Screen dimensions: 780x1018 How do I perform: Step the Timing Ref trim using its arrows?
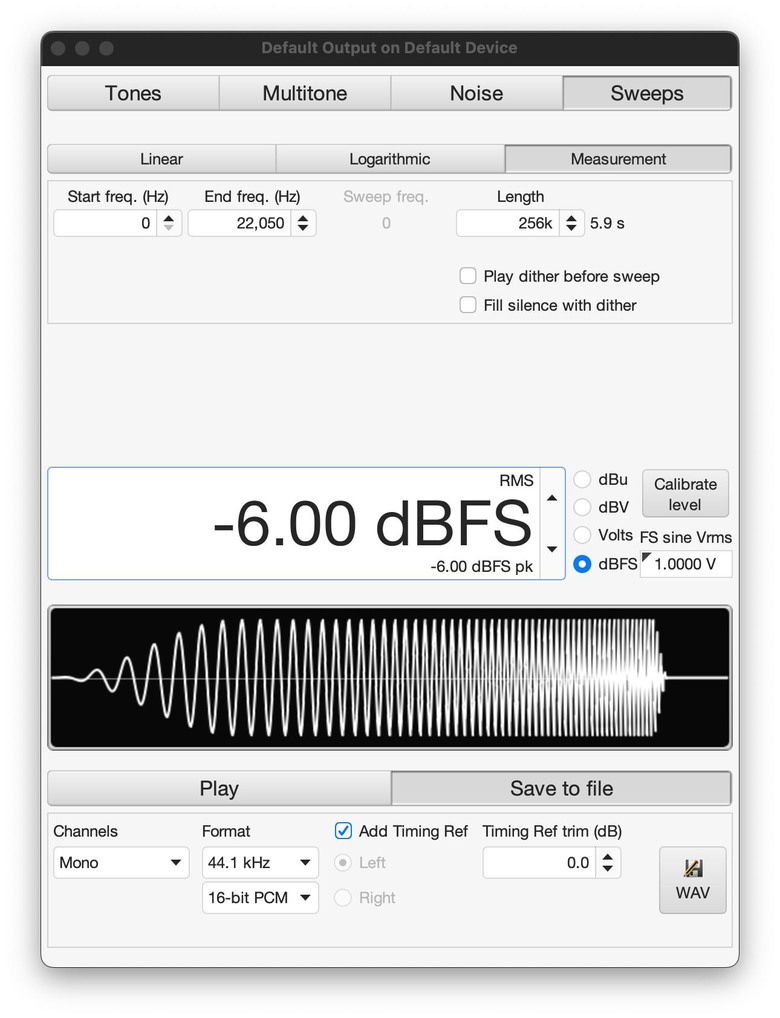tap(608, 863)
